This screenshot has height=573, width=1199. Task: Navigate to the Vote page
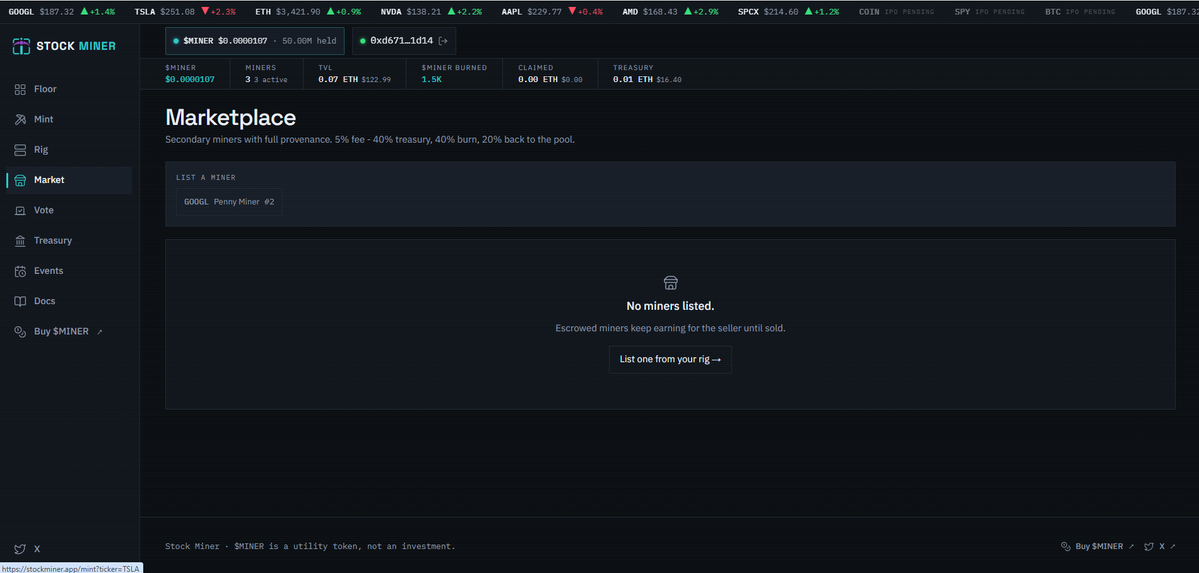click(69, 210)
